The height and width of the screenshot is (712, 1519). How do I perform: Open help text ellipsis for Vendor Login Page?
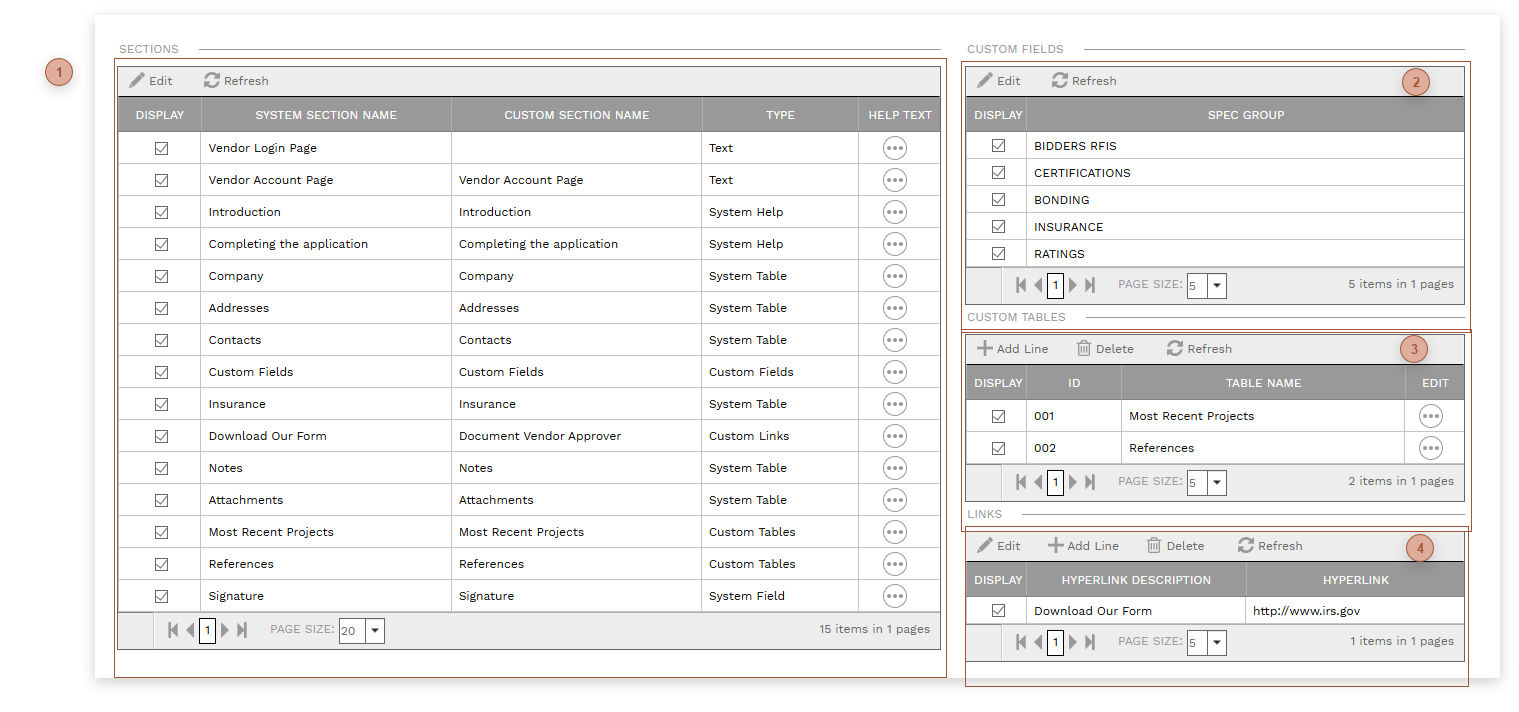[x=895, y=147]
